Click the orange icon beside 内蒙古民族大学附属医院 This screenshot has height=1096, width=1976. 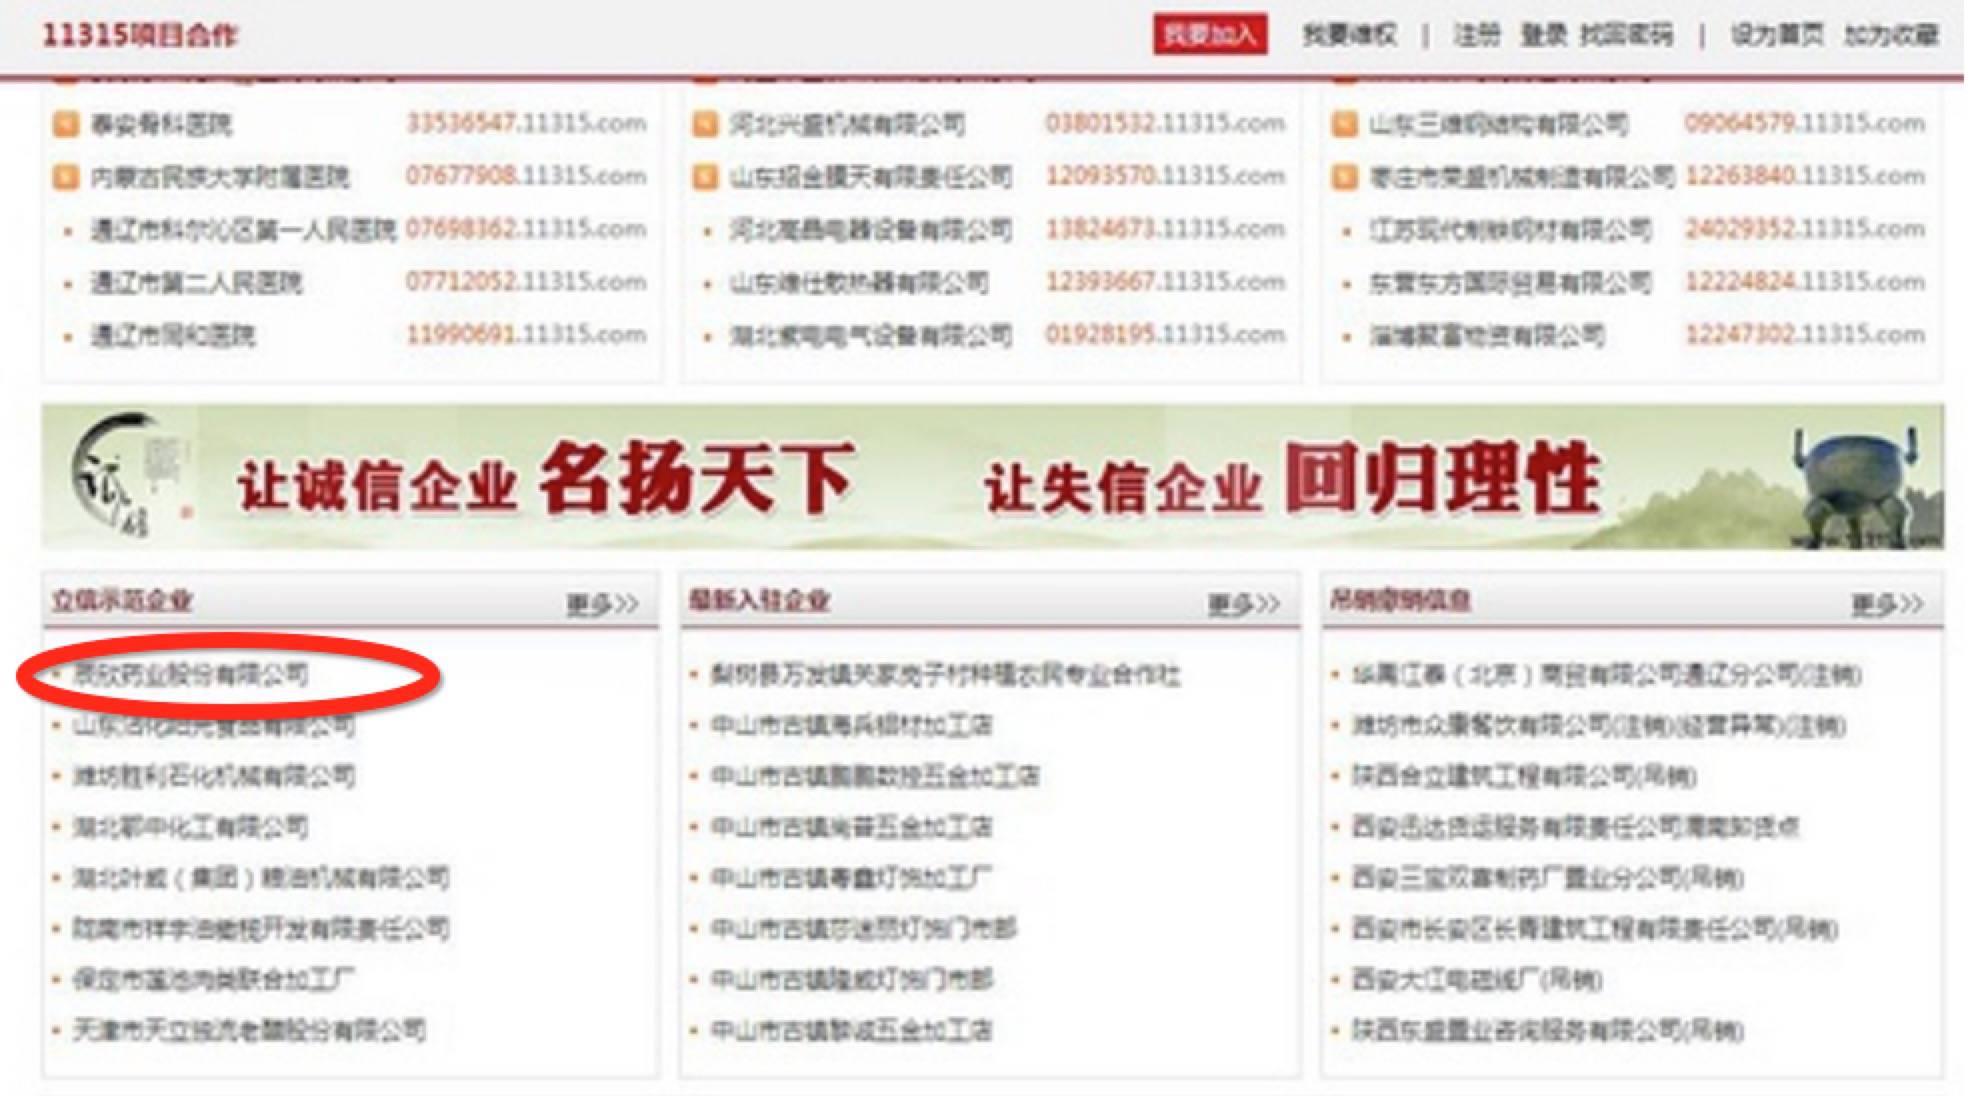point(65,178)
